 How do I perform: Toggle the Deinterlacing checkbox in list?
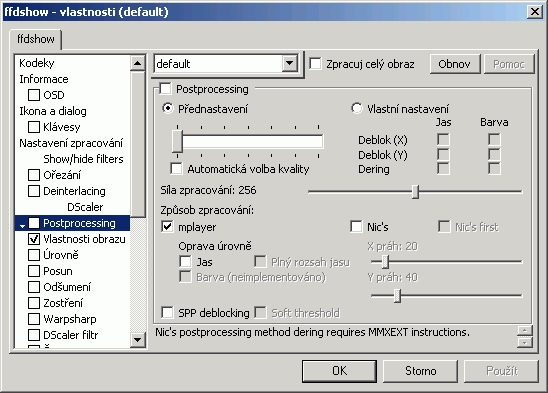[34, 191]
